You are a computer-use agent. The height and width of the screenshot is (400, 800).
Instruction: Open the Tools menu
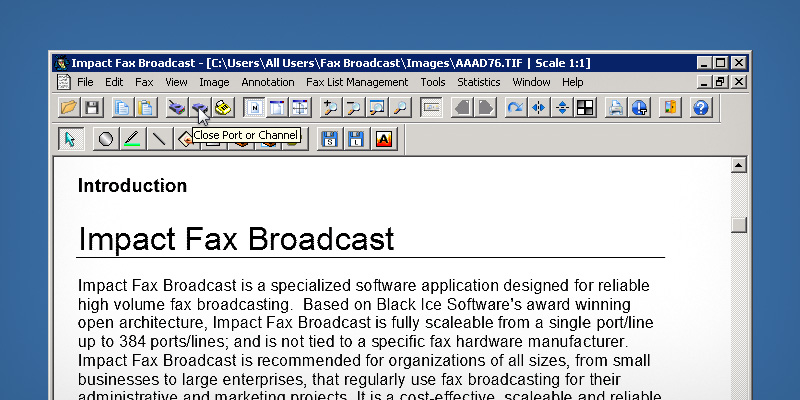point(433,82)
